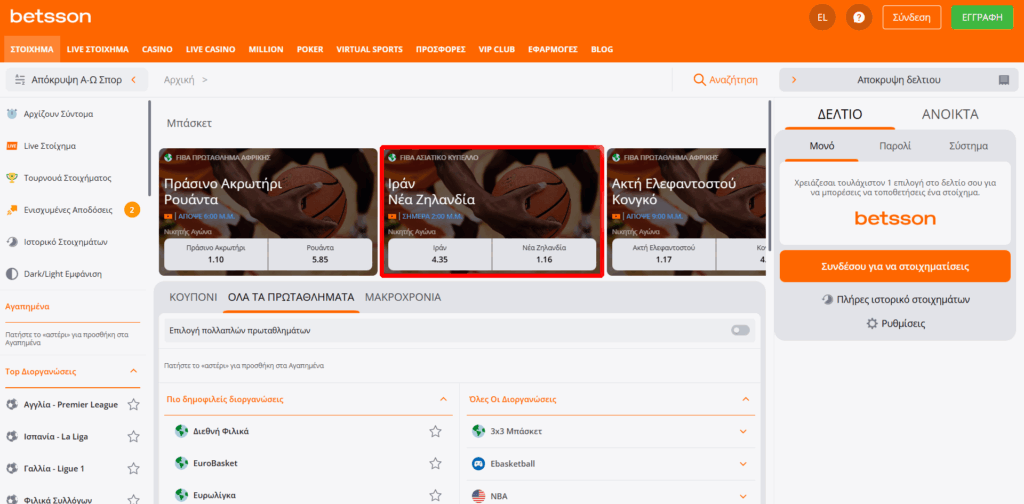This screenshot has width=1024, height=504.
Task: Open Ενισχυμένες Αποδόσεις icon
Action: (x=12, y=210)
